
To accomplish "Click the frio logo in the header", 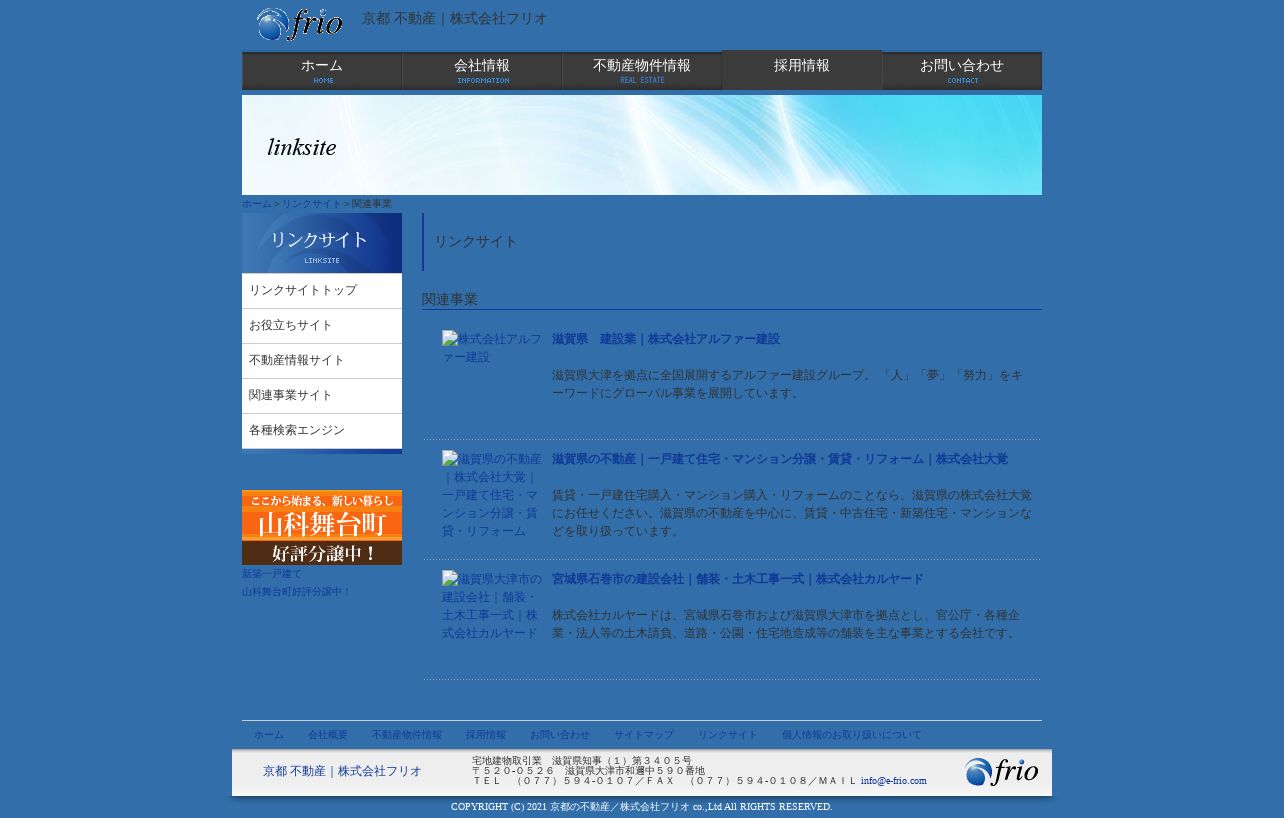I will (300, 24).
